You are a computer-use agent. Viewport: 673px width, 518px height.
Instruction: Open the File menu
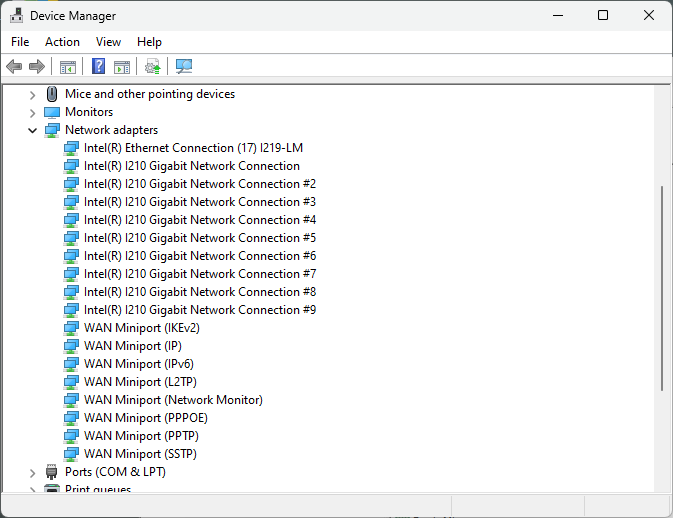[20, 42]
